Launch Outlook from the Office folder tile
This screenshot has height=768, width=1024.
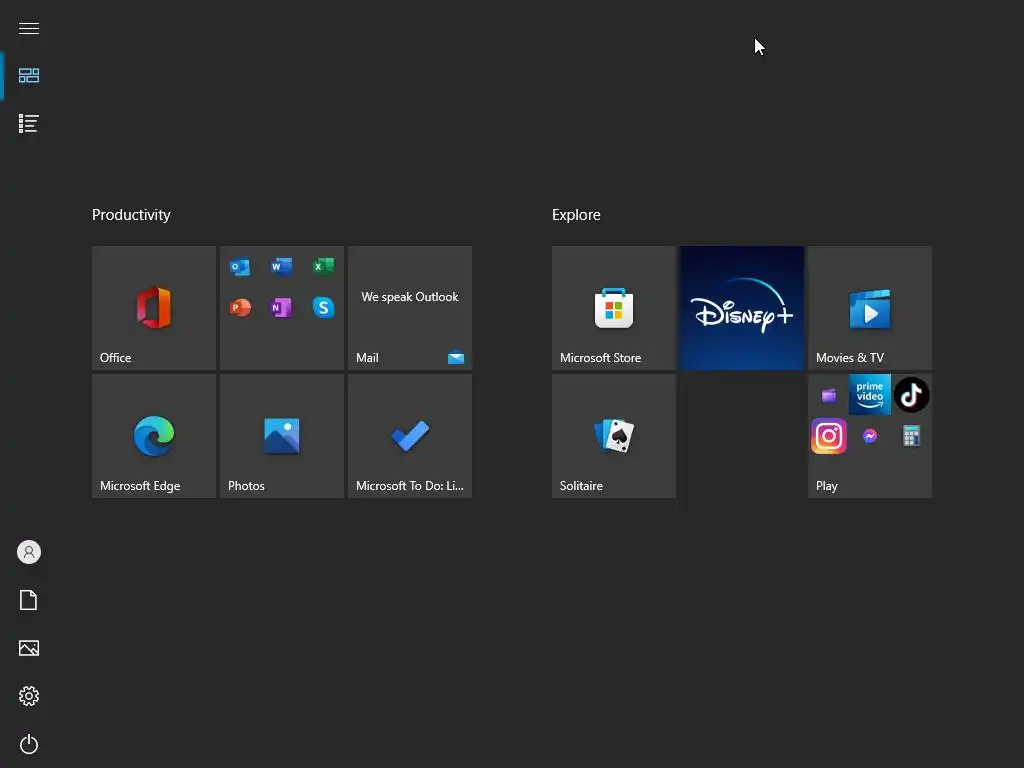point(240,267)
